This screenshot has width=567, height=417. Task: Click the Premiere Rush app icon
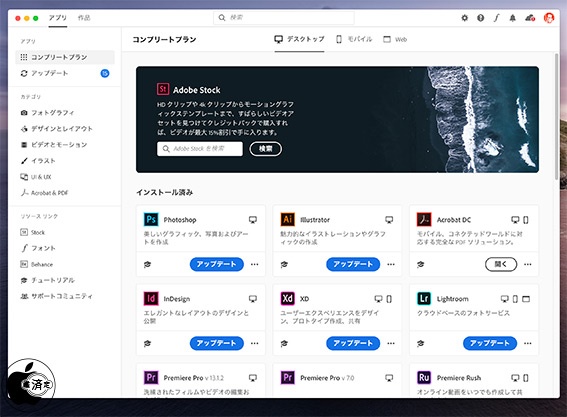click(424, 378)
